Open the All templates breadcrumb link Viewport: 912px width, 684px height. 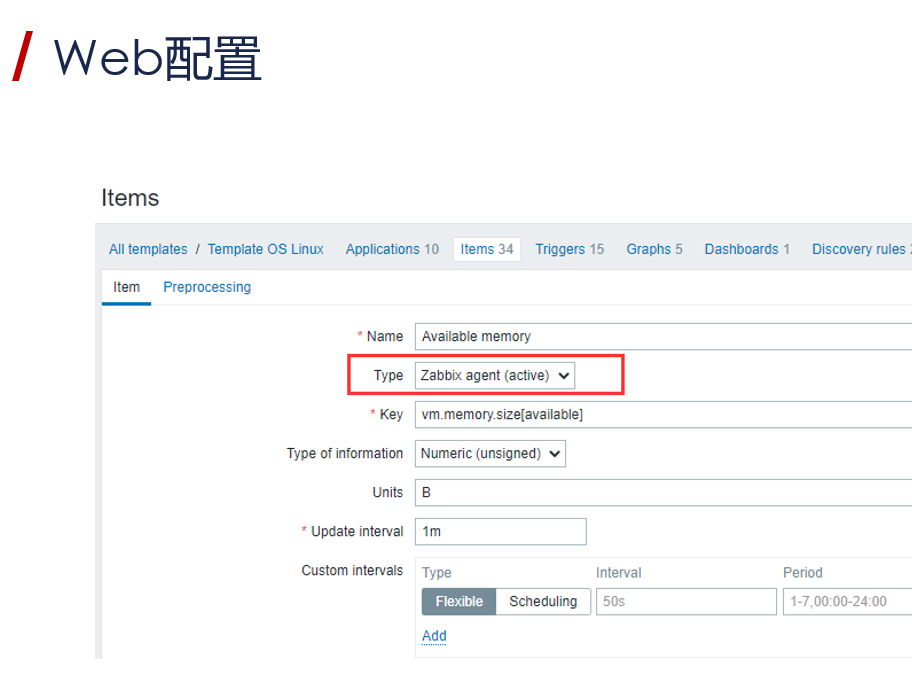[x=148, y=250]
